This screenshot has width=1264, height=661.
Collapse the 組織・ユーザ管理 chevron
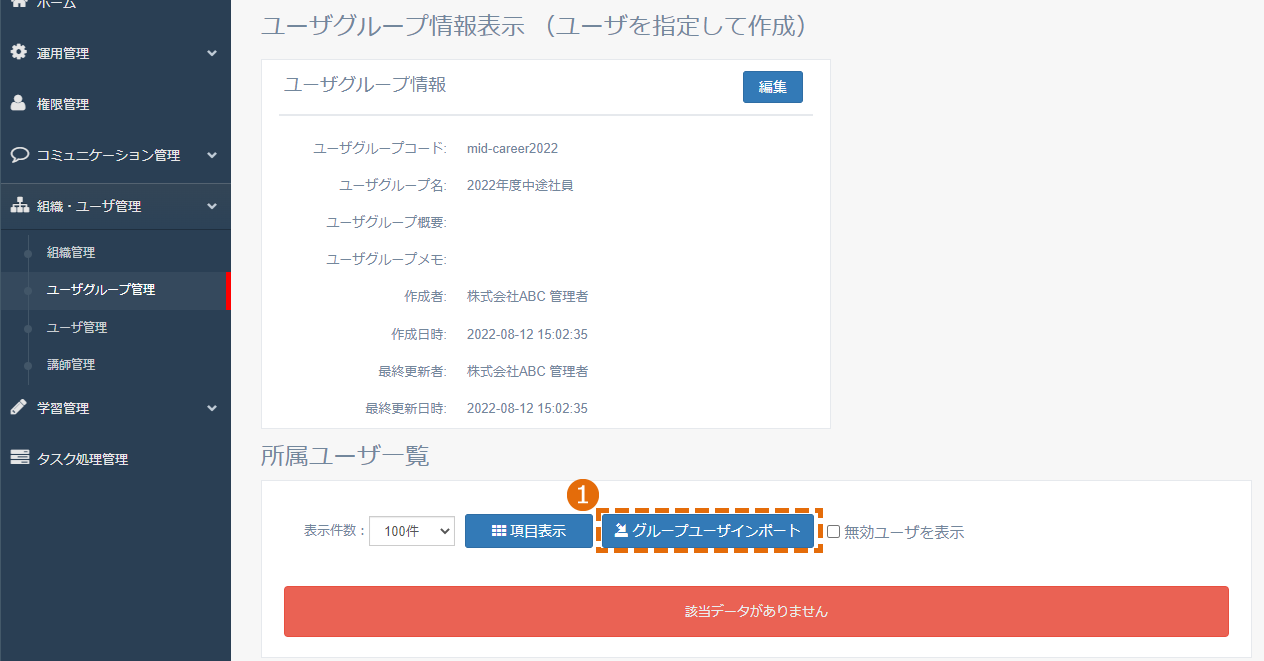coord(211,206)
